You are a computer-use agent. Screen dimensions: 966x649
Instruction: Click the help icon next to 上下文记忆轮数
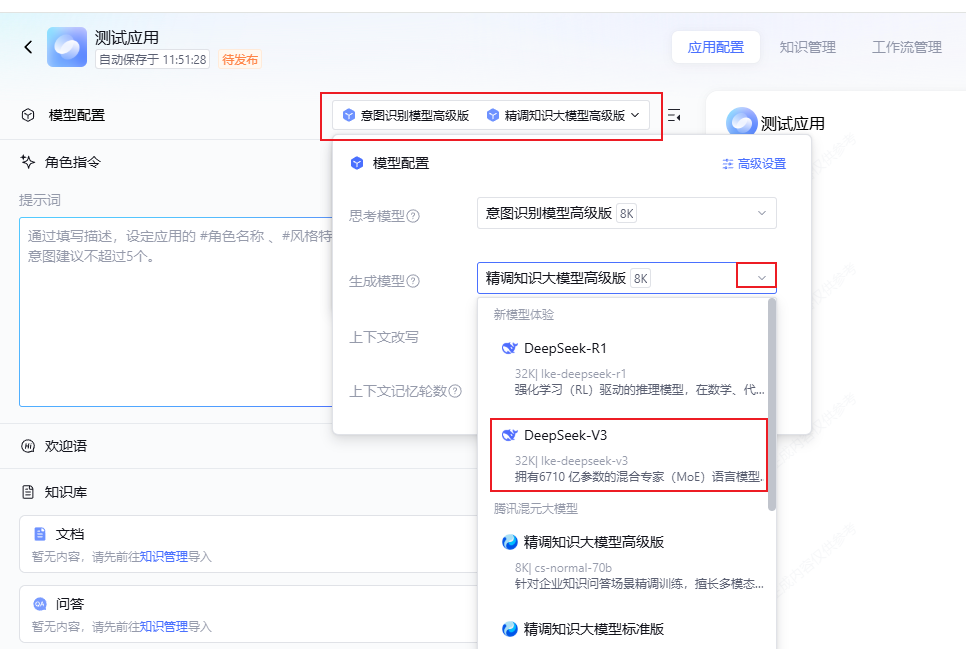click(455, 391)
